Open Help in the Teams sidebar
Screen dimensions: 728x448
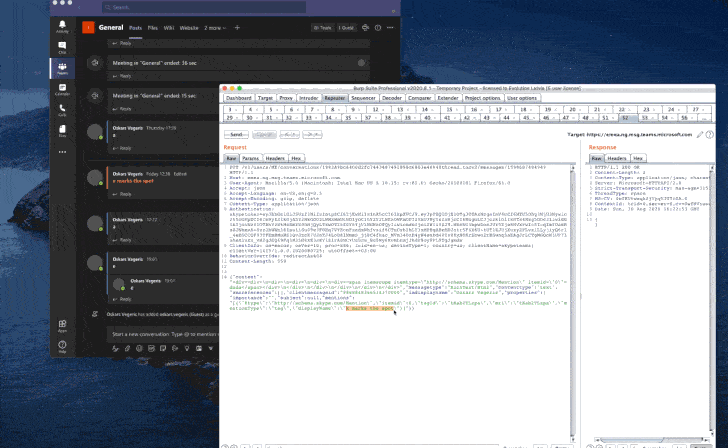point(62,346)
